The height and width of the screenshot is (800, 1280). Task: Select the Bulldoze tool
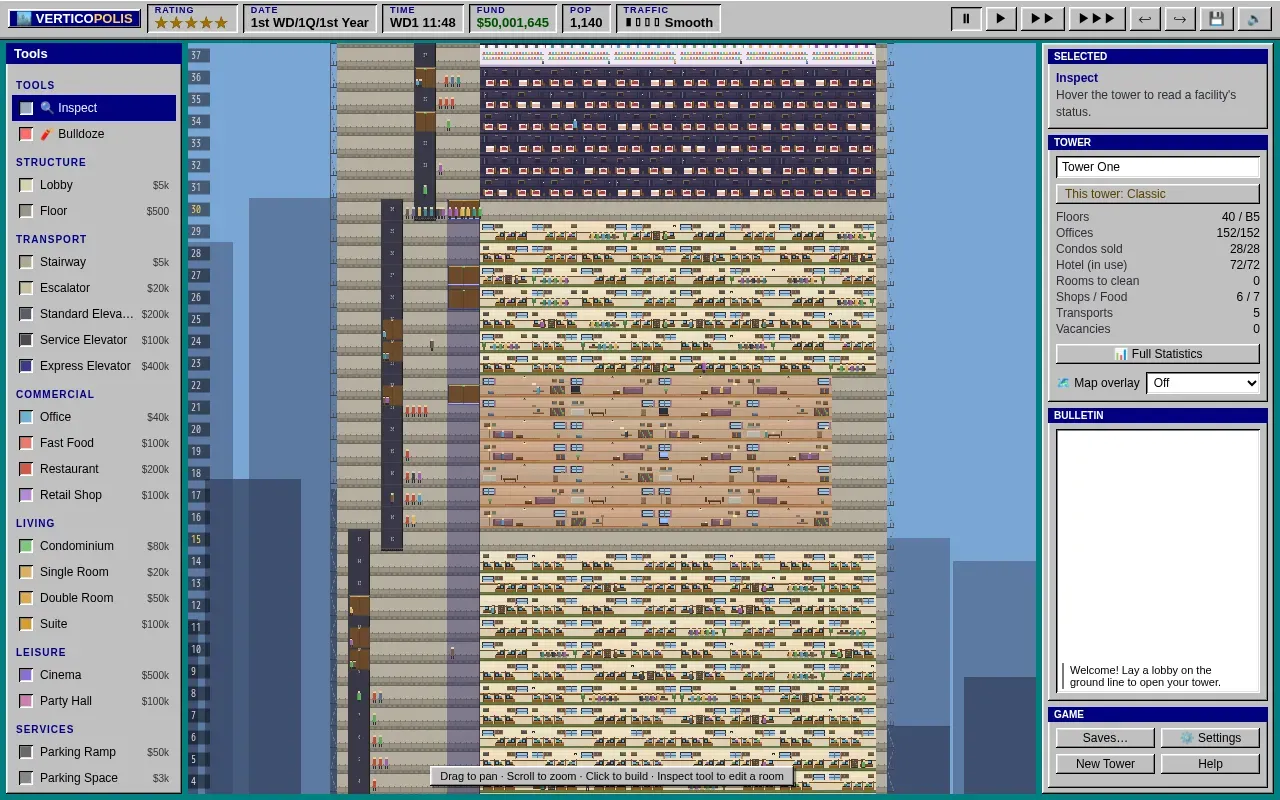(94, 134)
